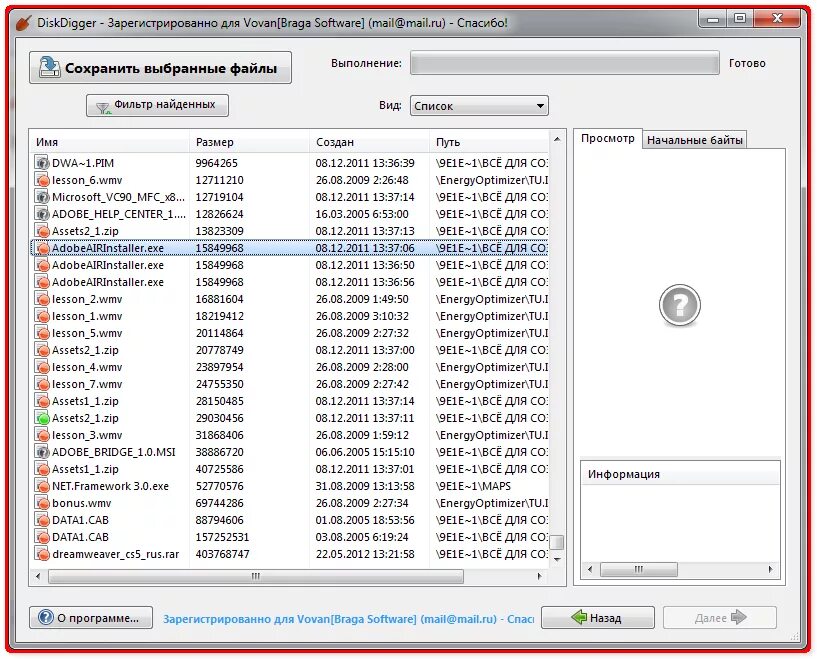Select the AdobeAIRInstaller.exe row created 13:36:56

pos(290,282)
